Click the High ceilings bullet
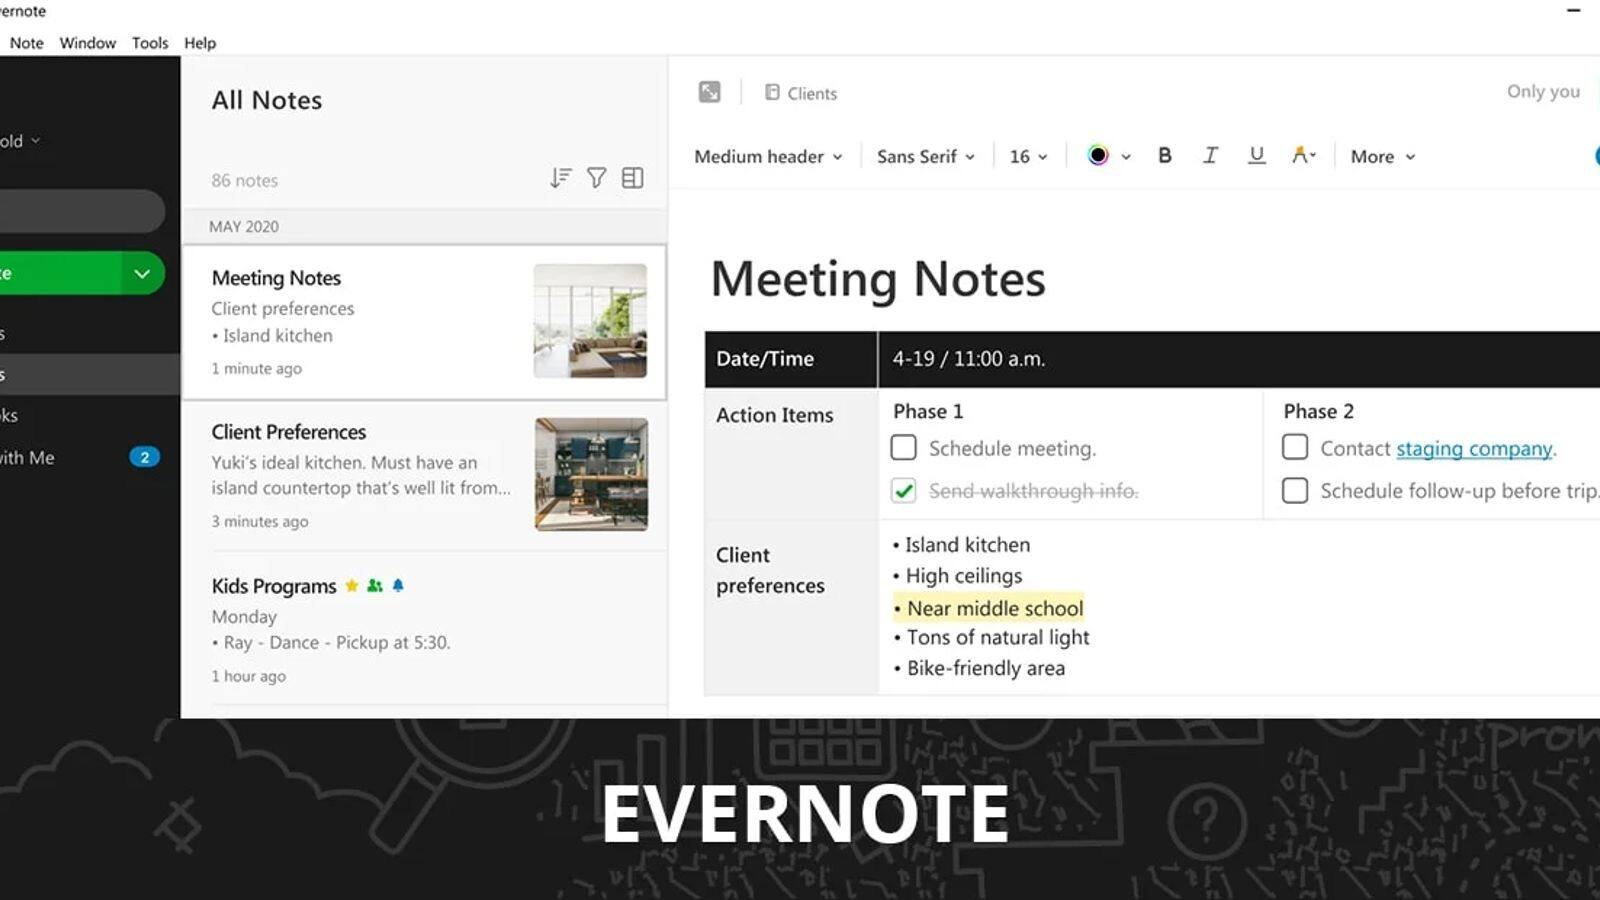Image resolution: width=1600 pixels, height=900 pixels. [x=957, y=576]
